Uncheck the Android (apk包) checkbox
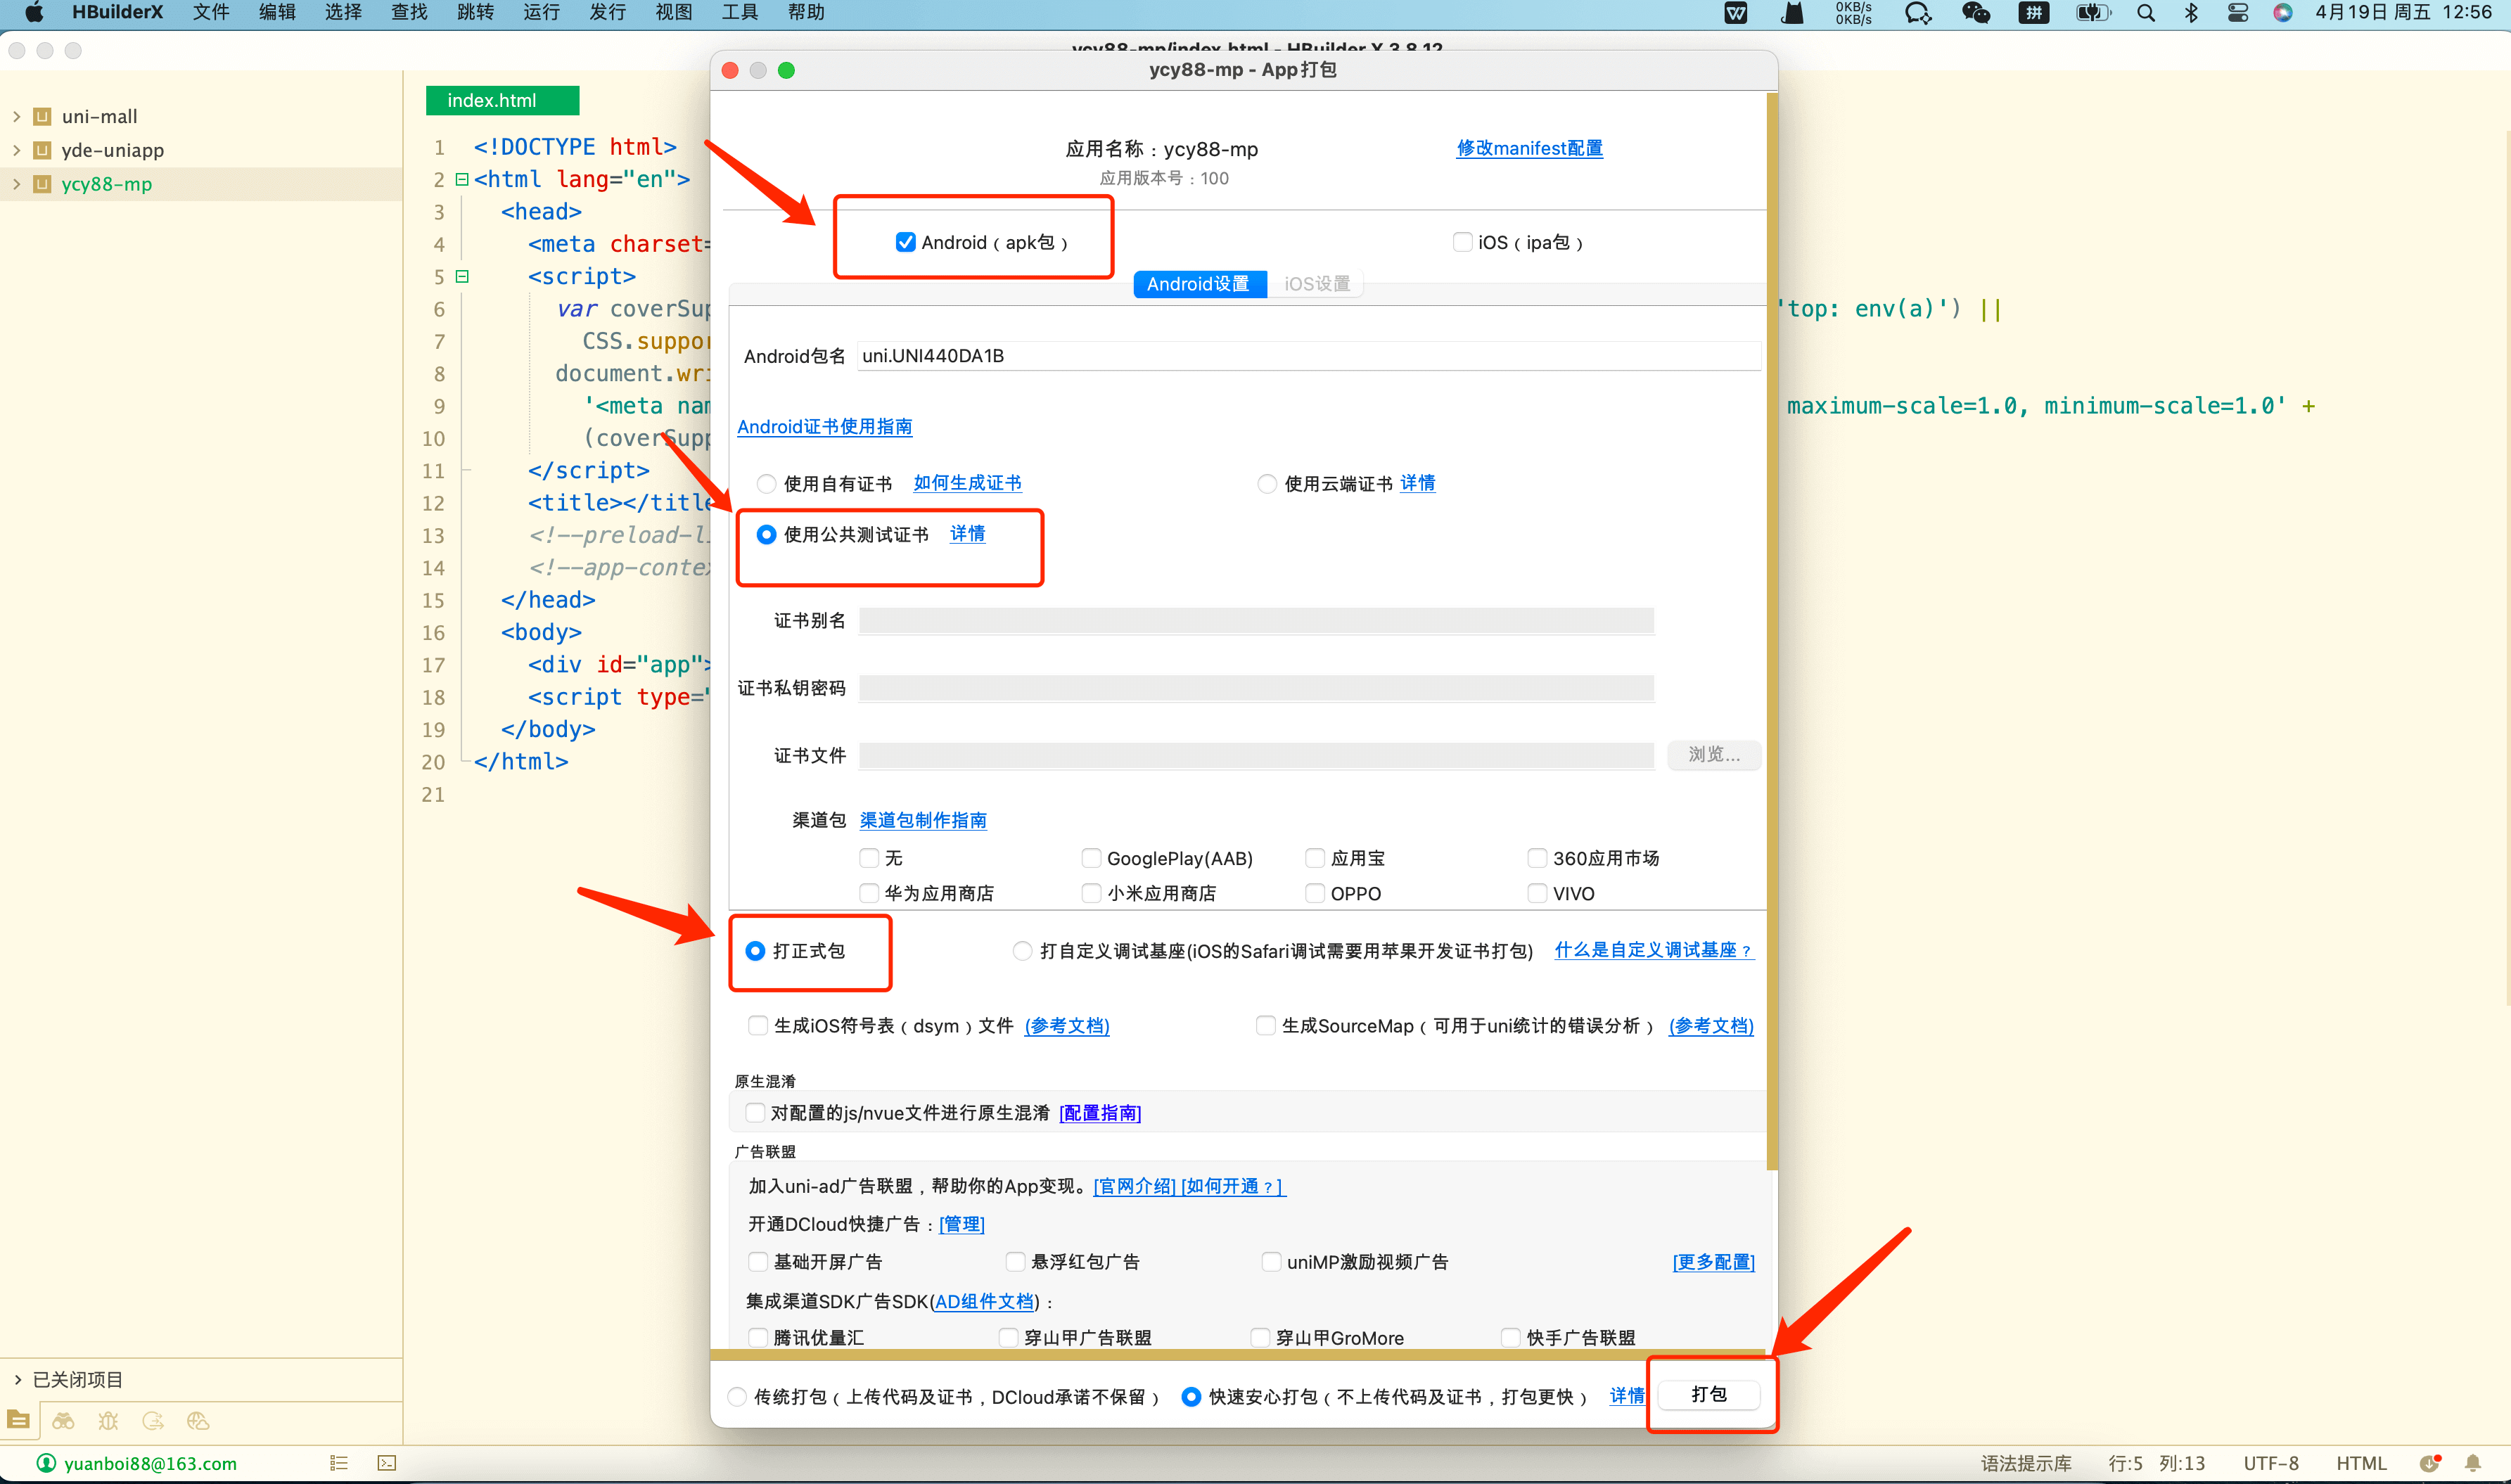2511x1484 pixels. click(x=905, y=242)
